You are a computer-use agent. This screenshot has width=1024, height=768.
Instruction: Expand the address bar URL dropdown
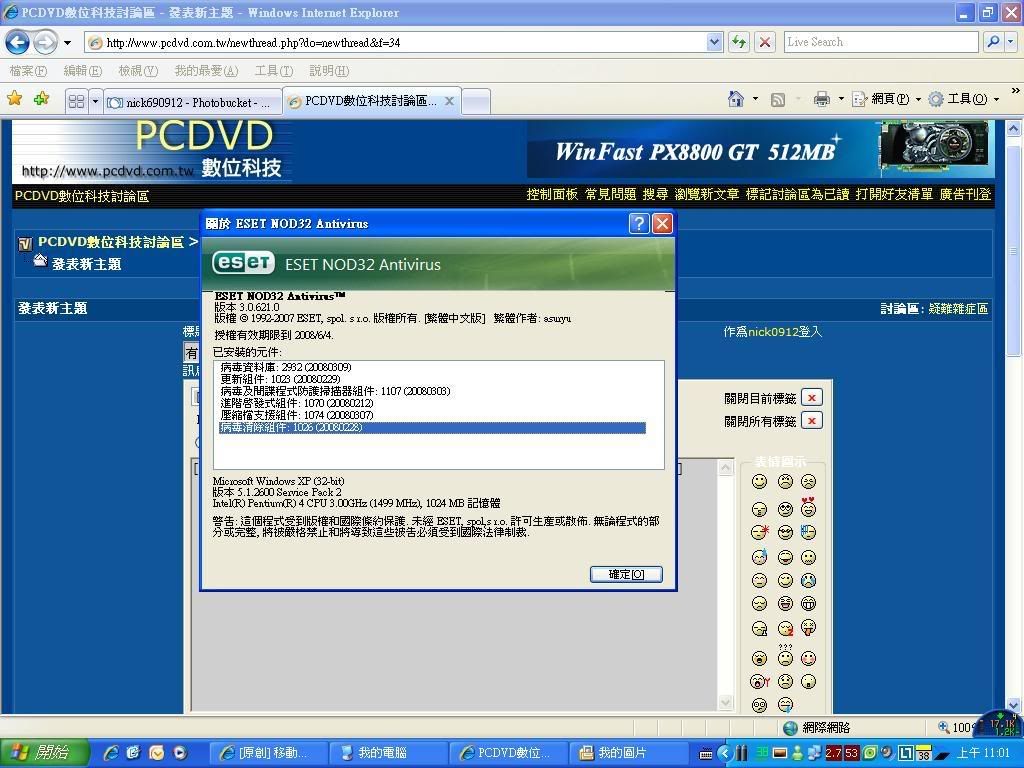pyautogui.click(x=714, y=42)
